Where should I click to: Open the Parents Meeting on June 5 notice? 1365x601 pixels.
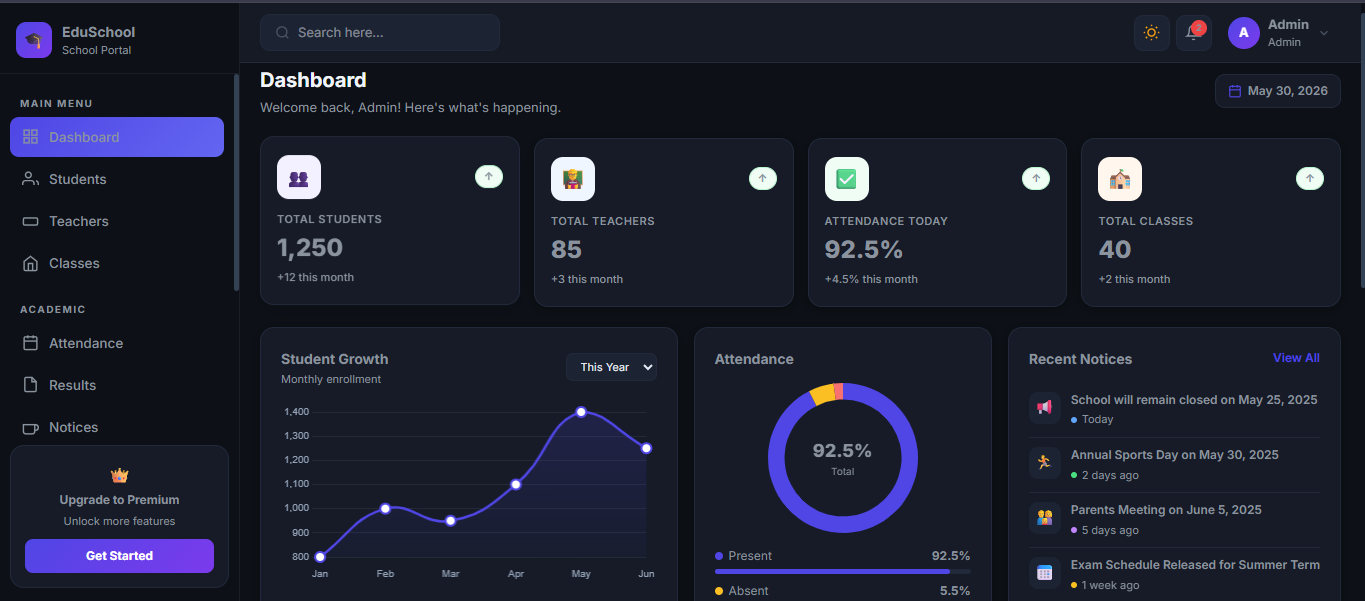pyautogui.click(x=1174, y=519)
